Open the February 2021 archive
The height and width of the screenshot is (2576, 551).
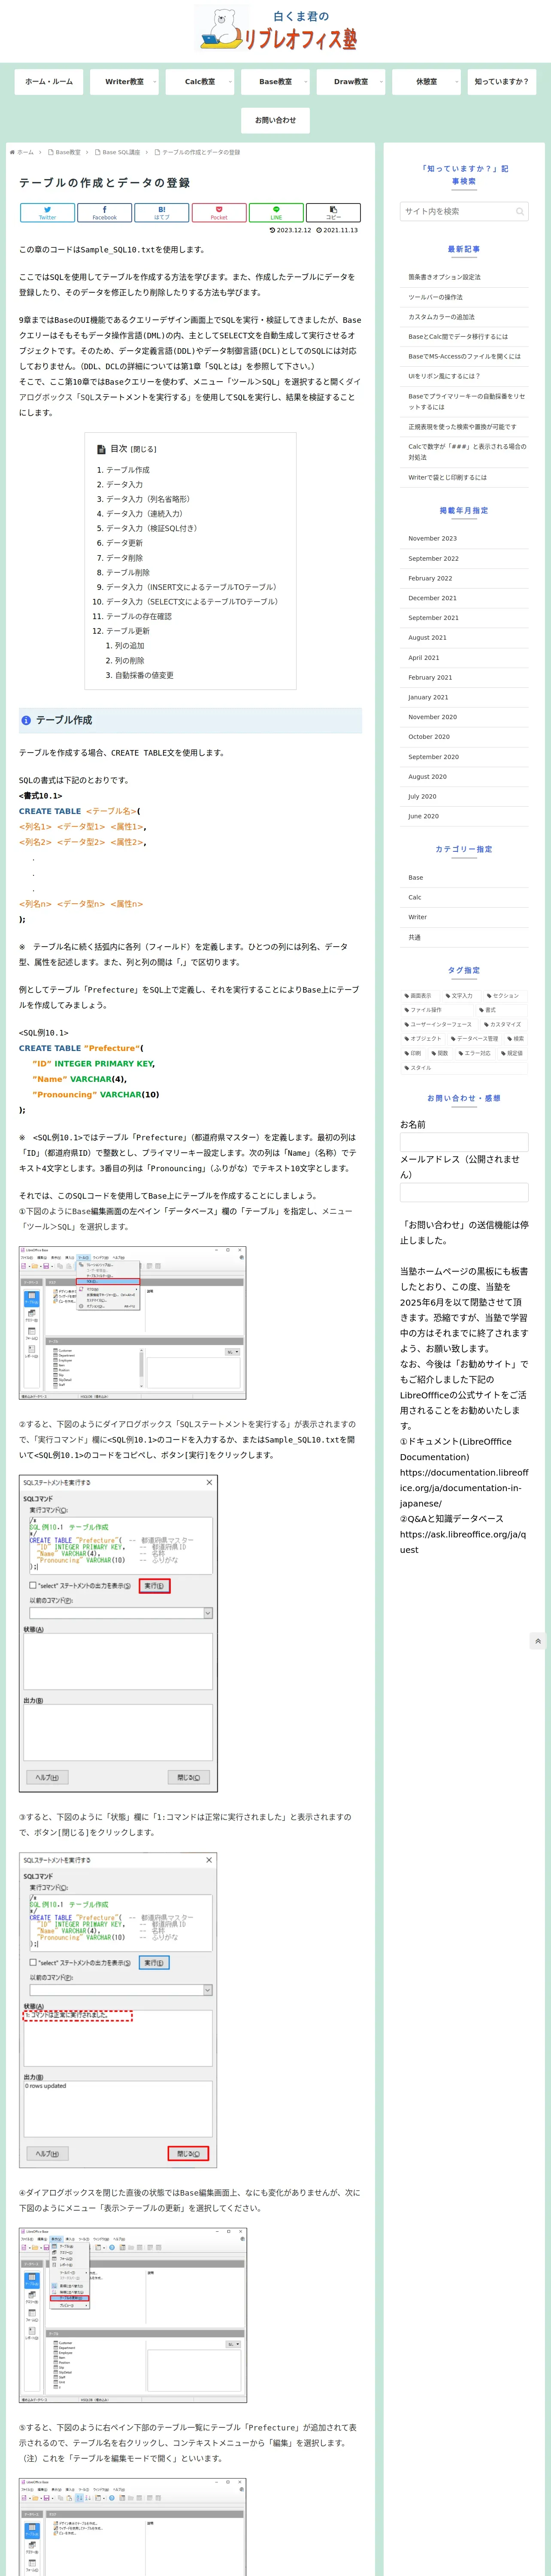pos(464,677)
